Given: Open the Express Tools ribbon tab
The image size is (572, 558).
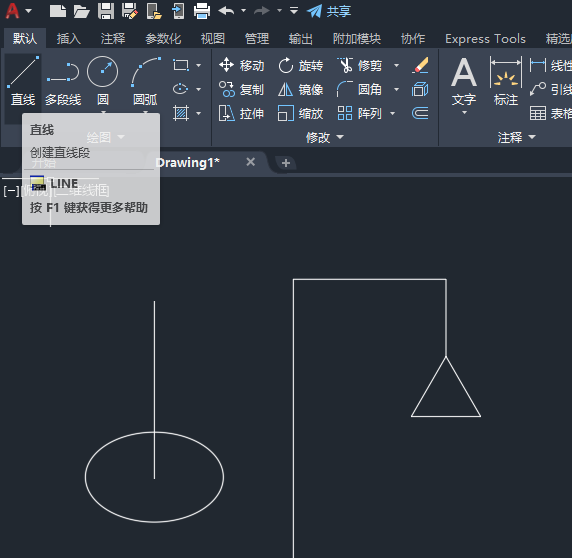Looking at the screenshot, I should [485, 39].
